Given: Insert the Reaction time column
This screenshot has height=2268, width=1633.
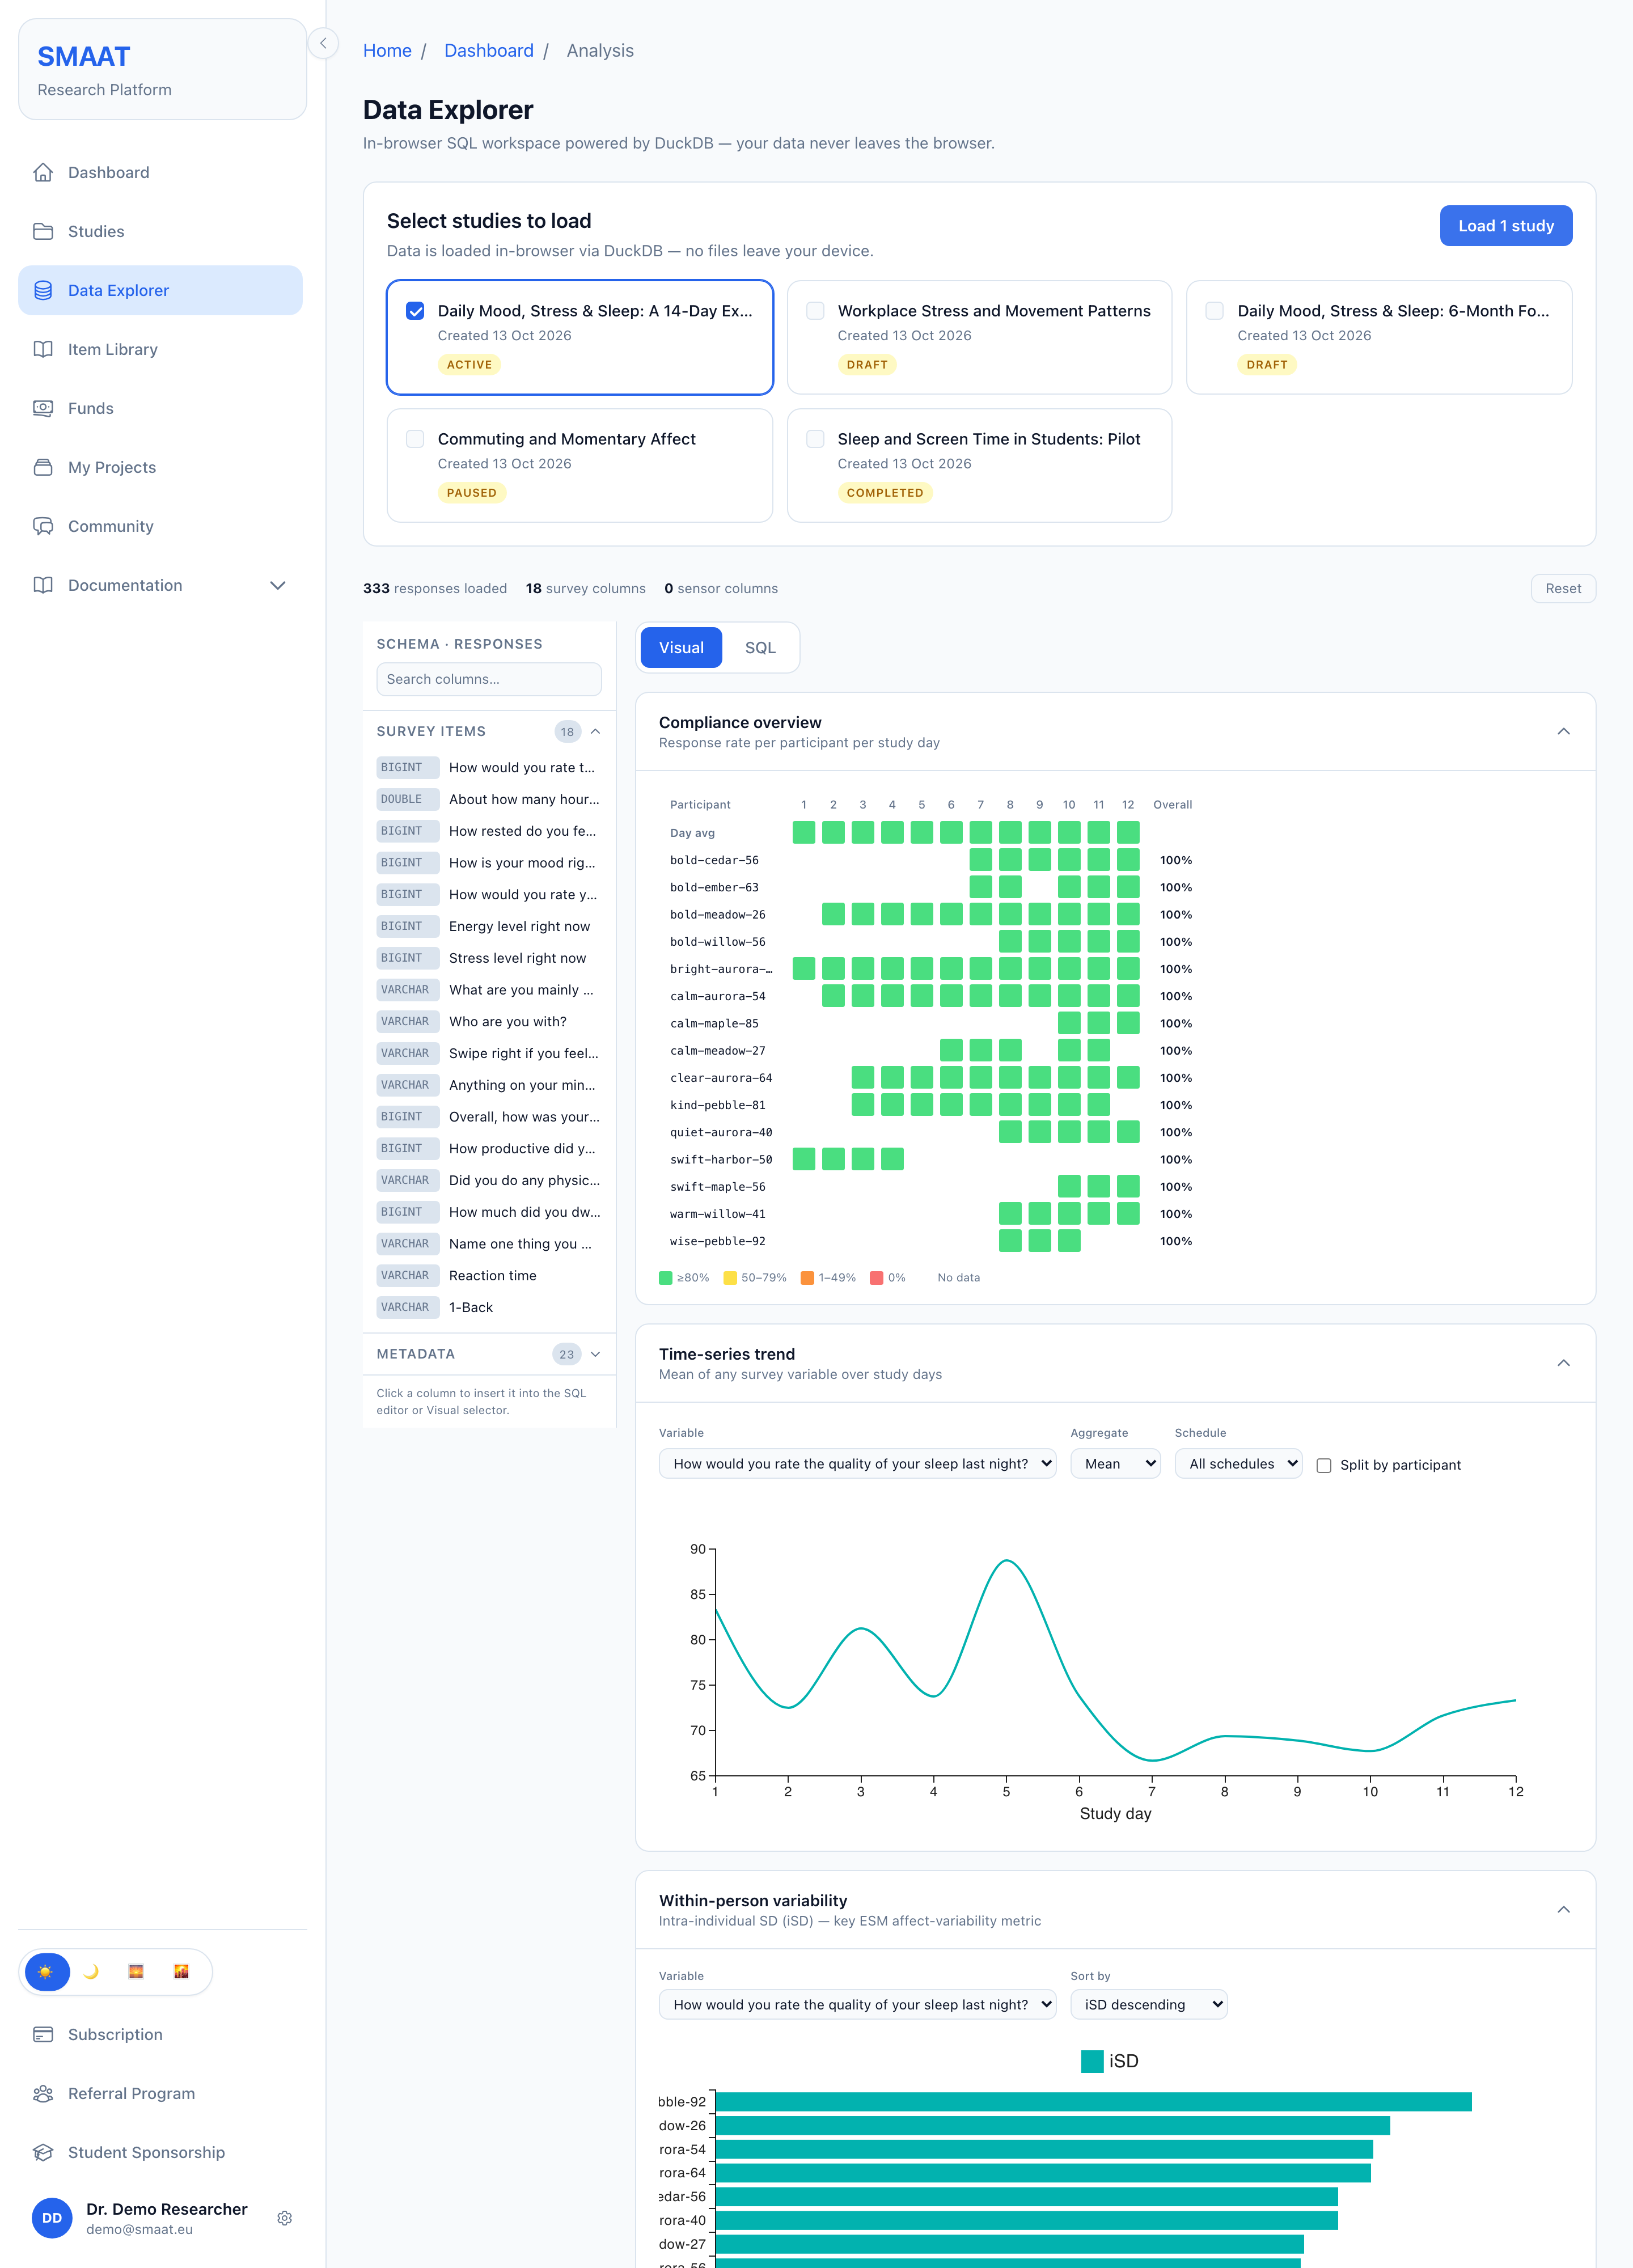Looking at the screenshot, I should 489,1275.
